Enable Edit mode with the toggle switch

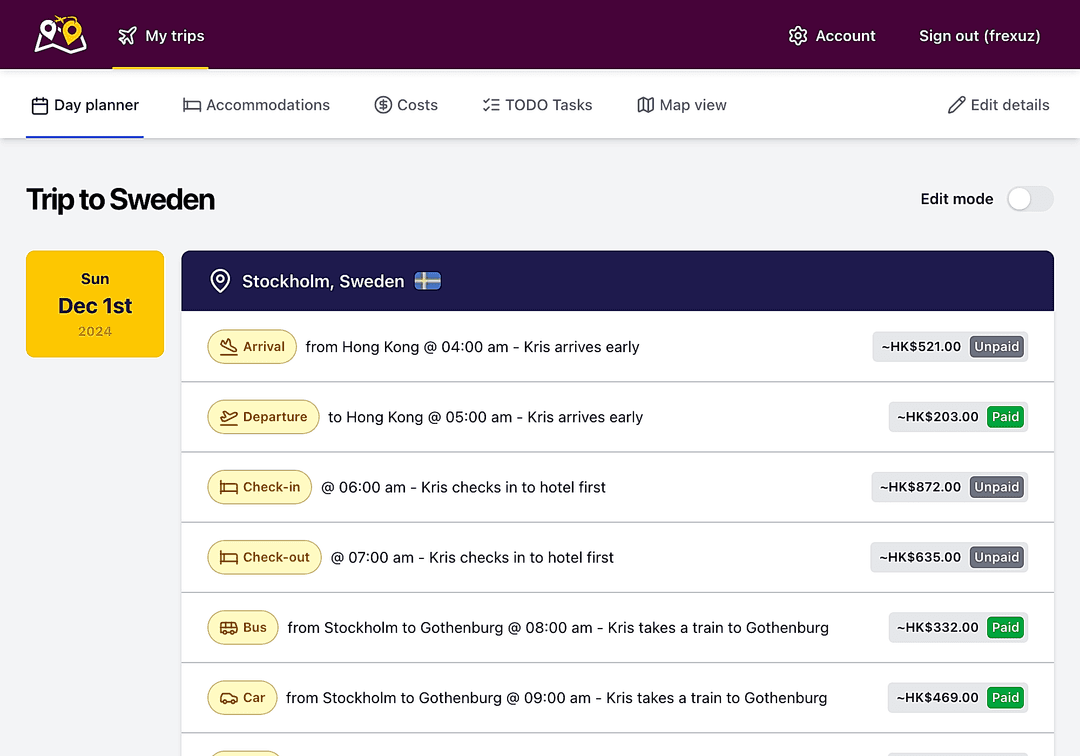(1029, 199)
